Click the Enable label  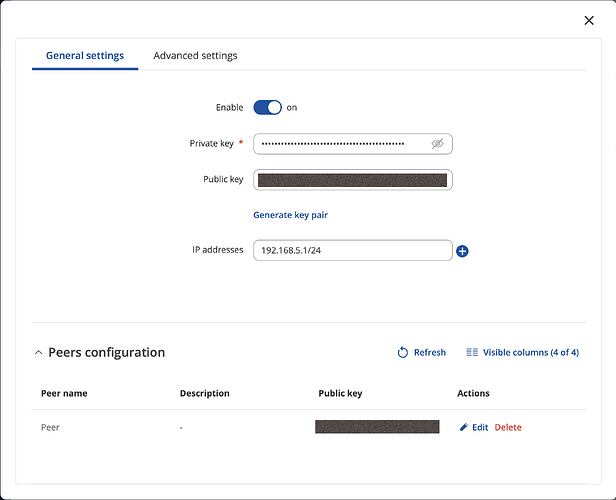tap(229, 107)
